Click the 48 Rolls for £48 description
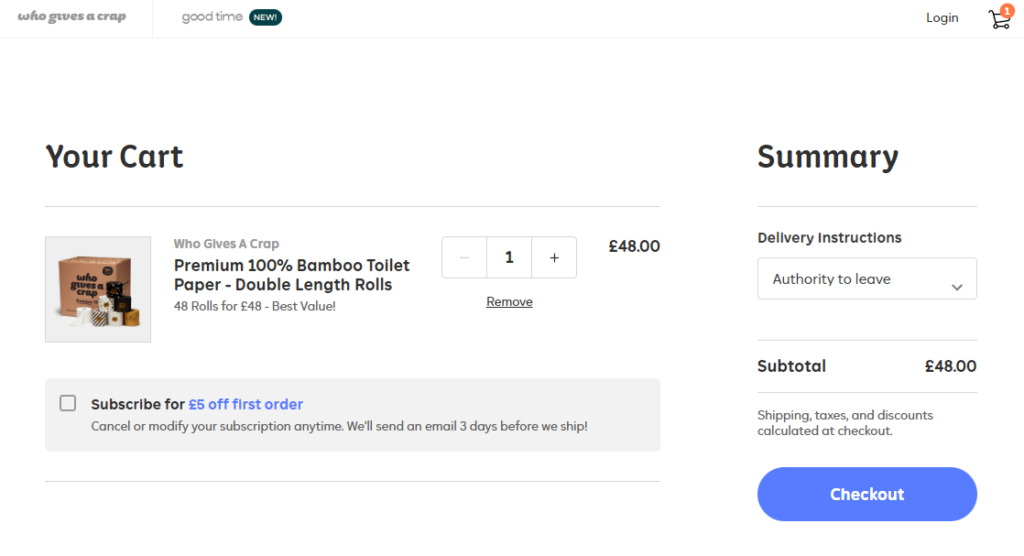 point(255,306)
